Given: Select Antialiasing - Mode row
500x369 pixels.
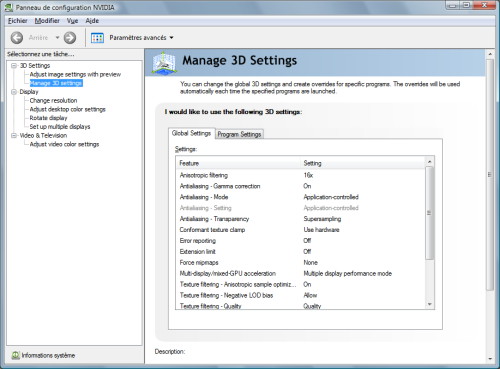Looking at the screenshot, I should click(301, 197).
